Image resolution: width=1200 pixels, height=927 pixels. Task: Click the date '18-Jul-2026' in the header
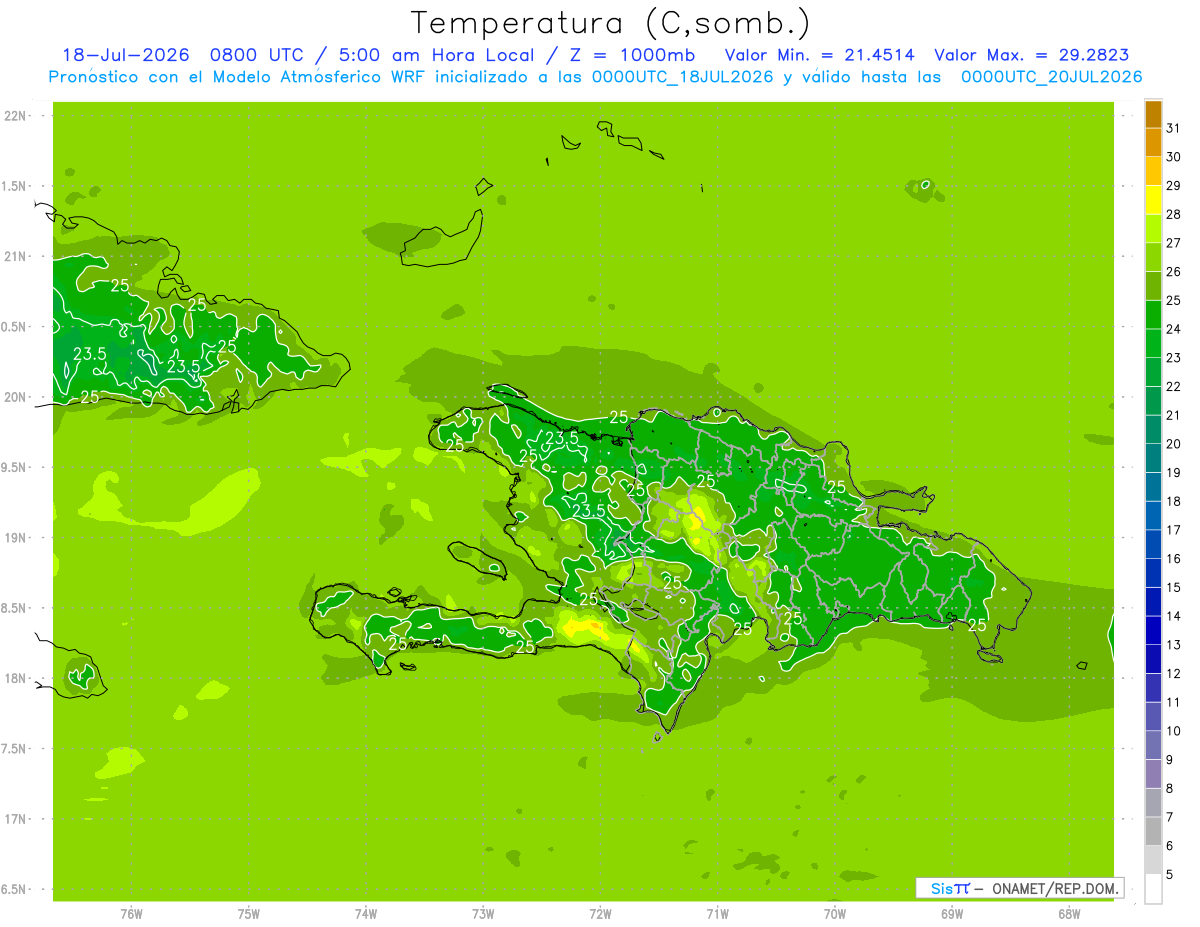(x=125, y=55)
